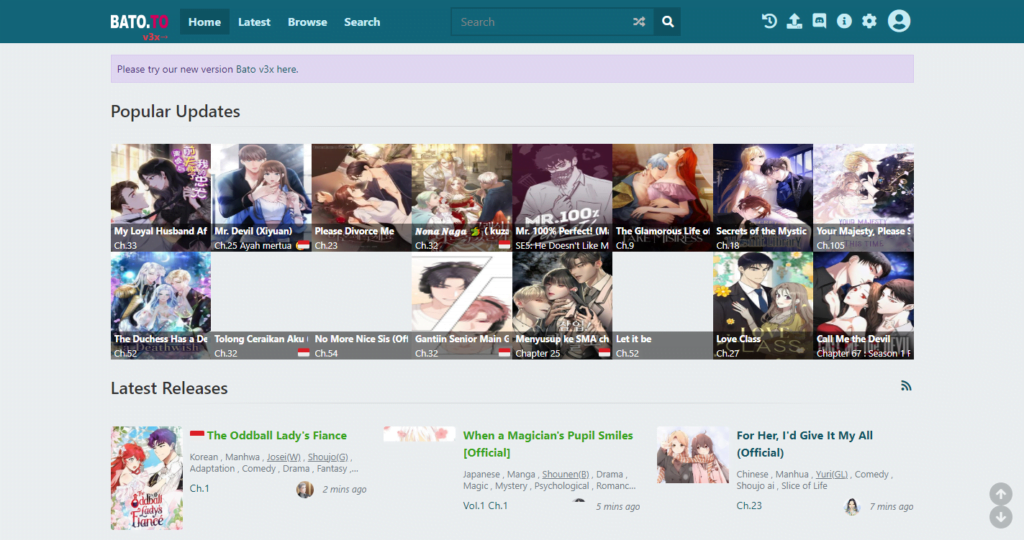Click the Yuri(GL) genre tag
1024x540 pixels.
pos(831,474)
